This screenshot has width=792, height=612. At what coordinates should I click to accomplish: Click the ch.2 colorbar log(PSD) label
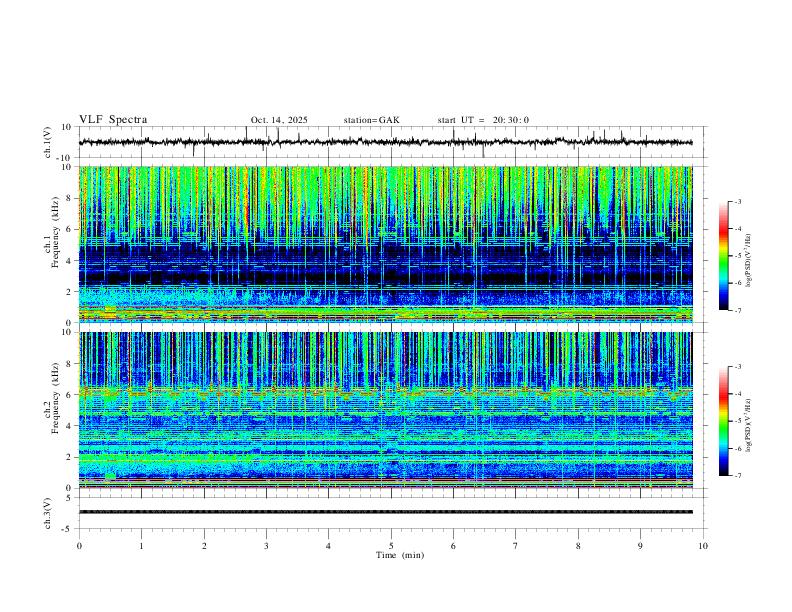point(749,425)
